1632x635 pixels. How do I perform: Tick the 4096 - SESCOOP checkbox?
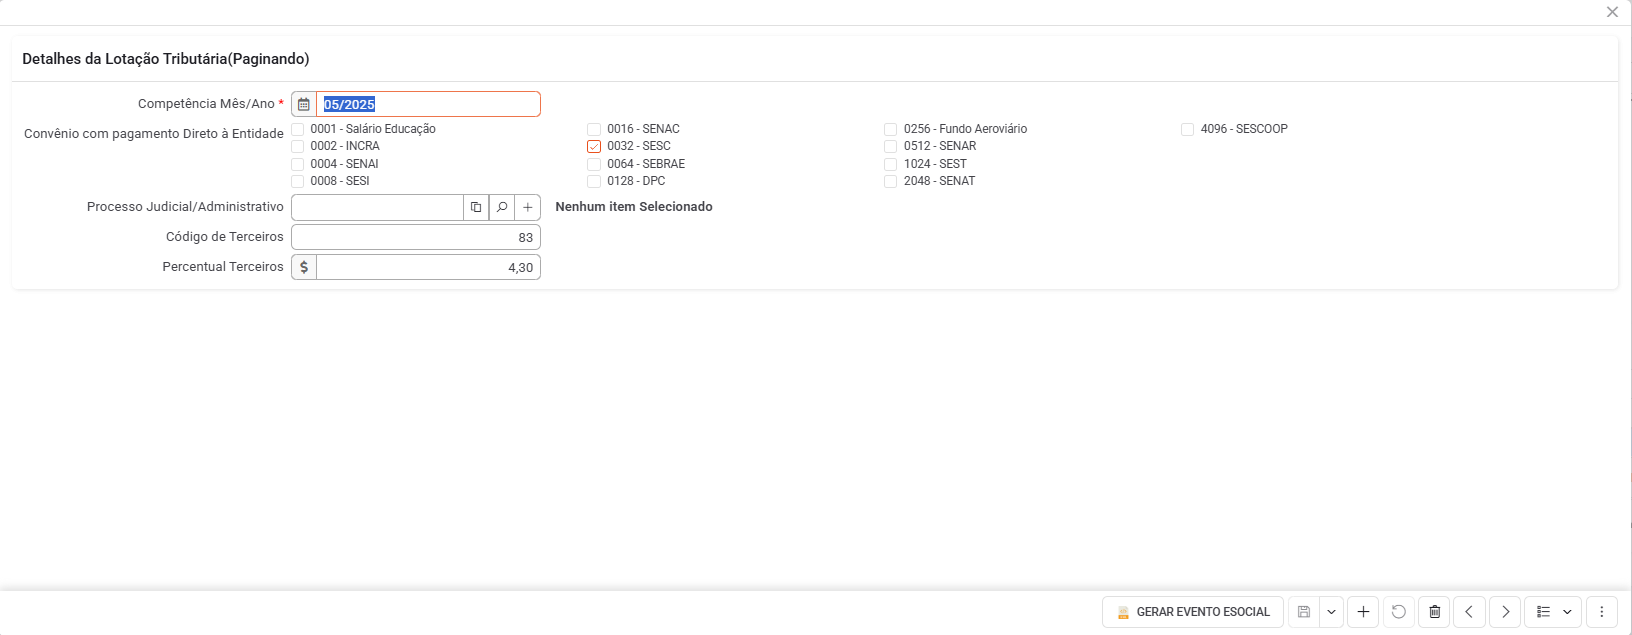coord(1188,129)
